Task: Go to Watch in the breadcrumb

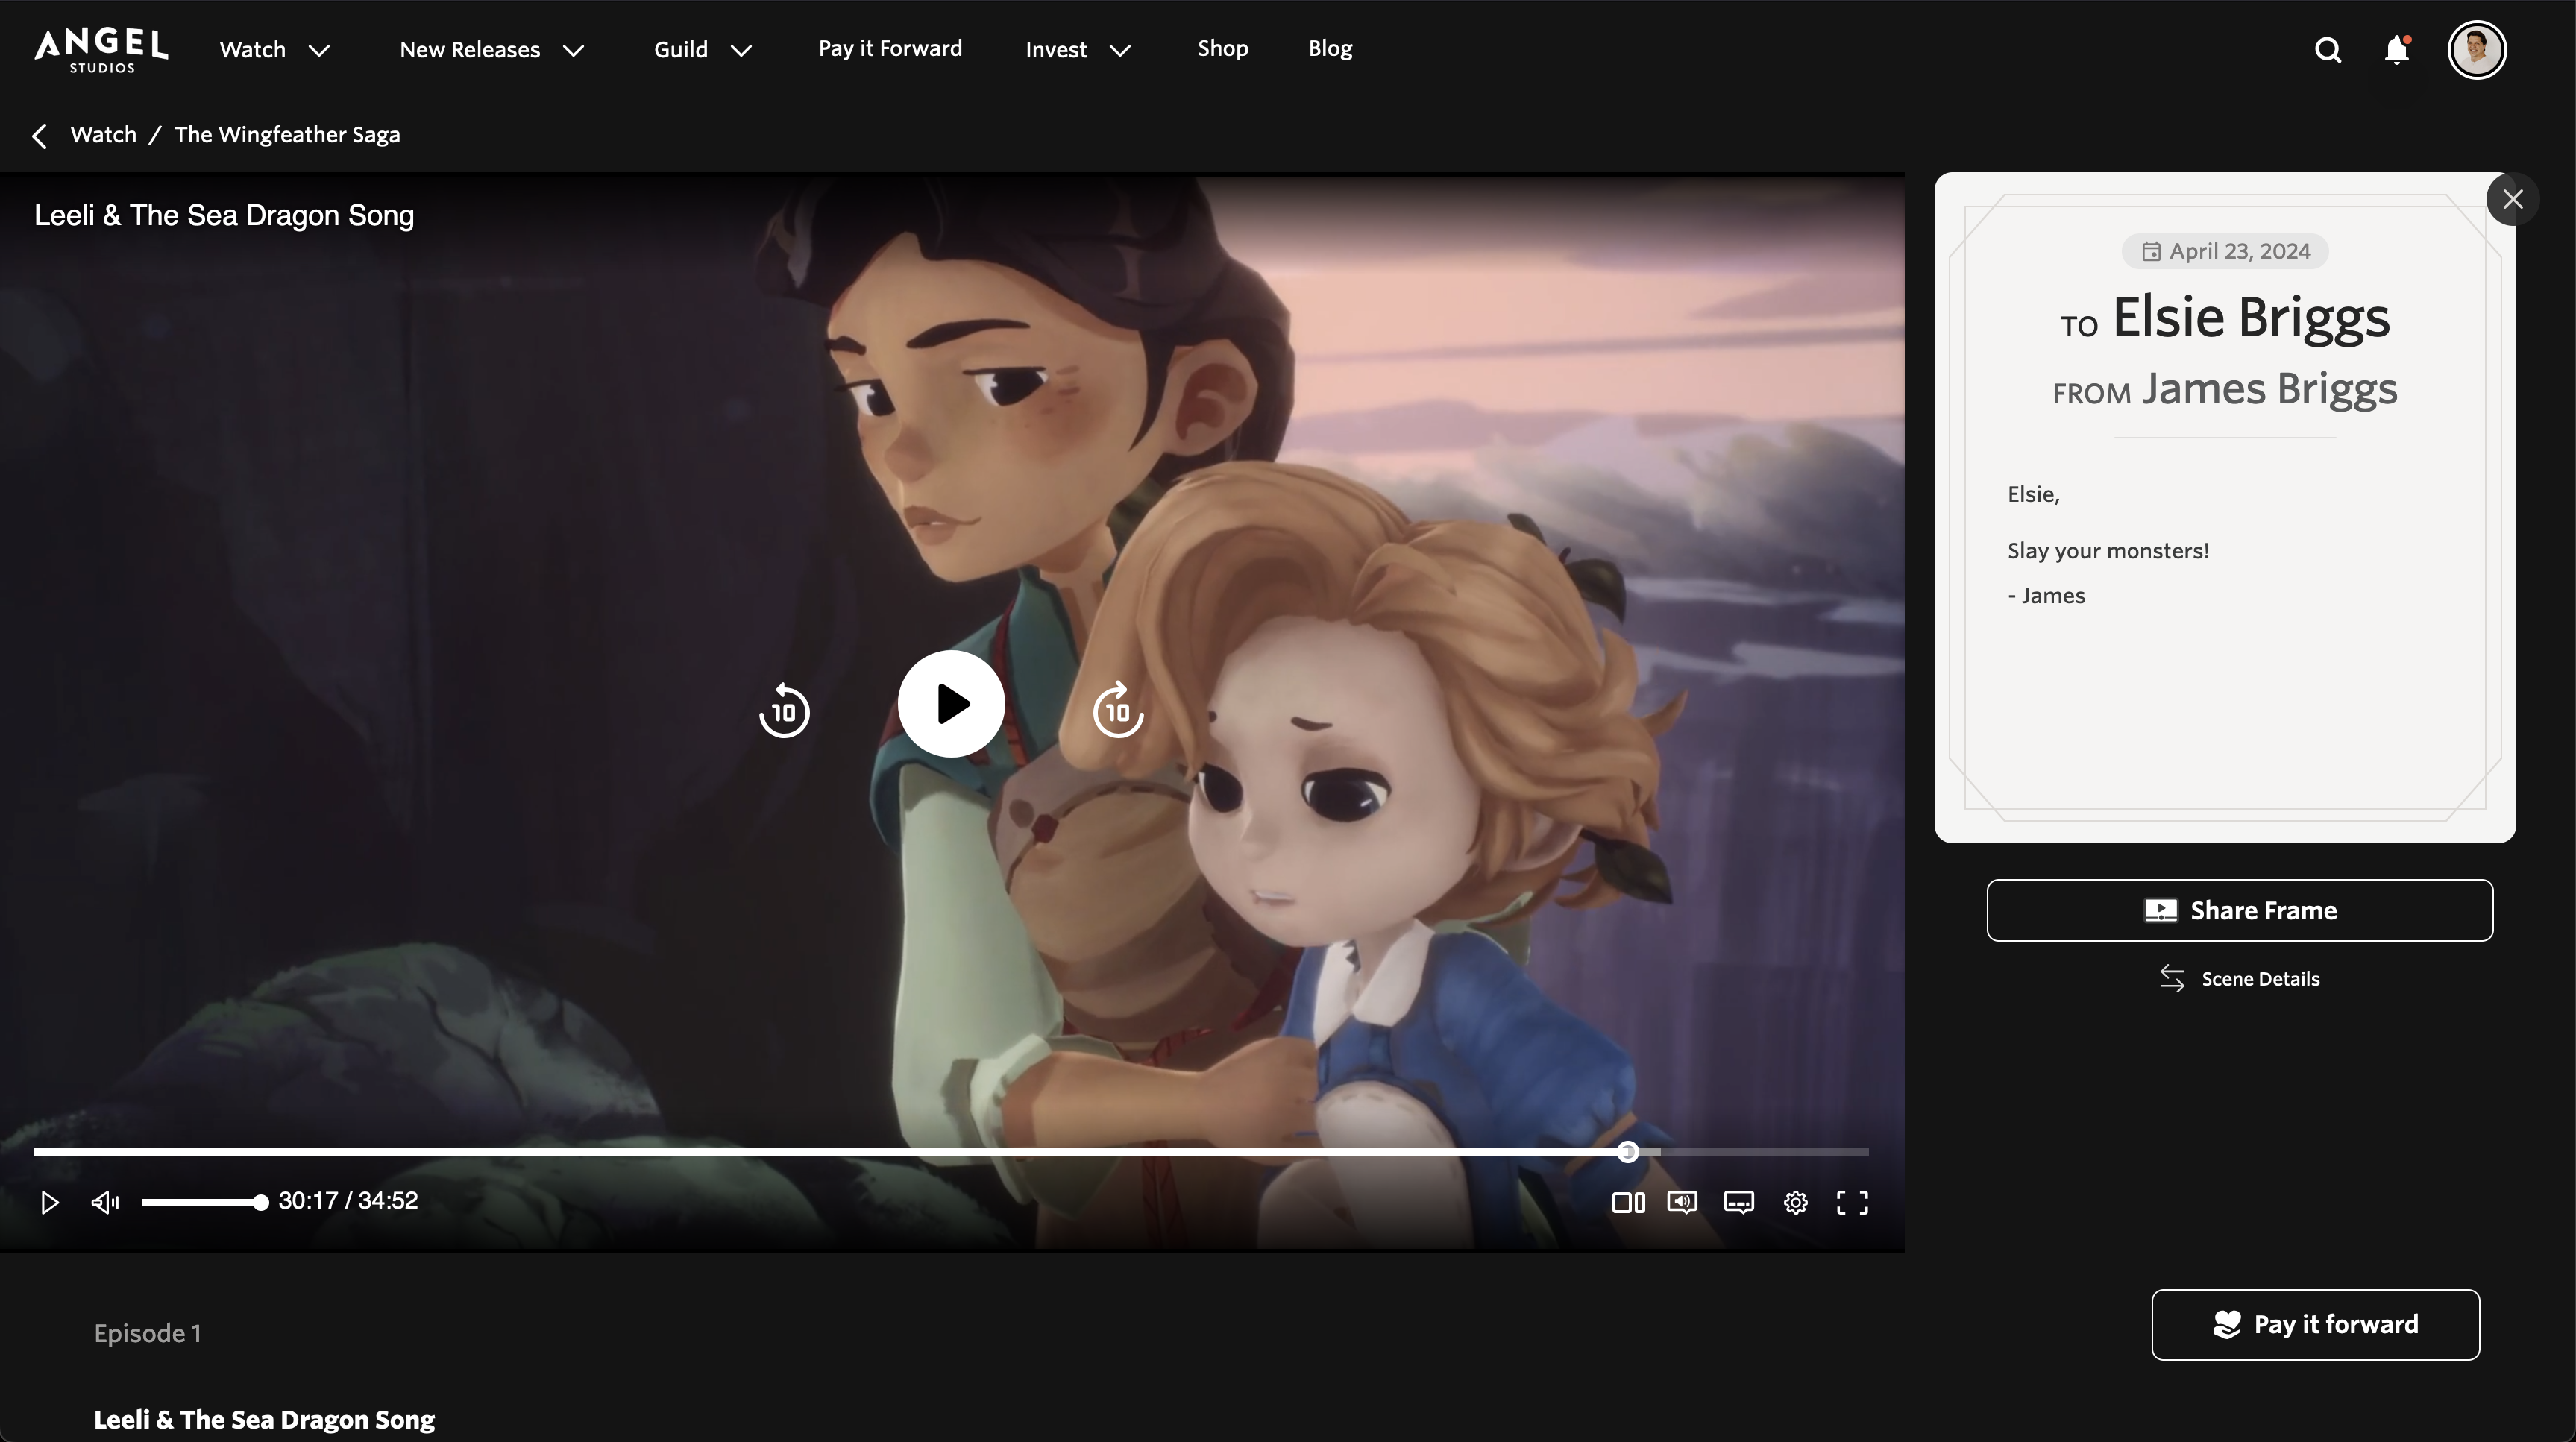Action: click(103, 135)
